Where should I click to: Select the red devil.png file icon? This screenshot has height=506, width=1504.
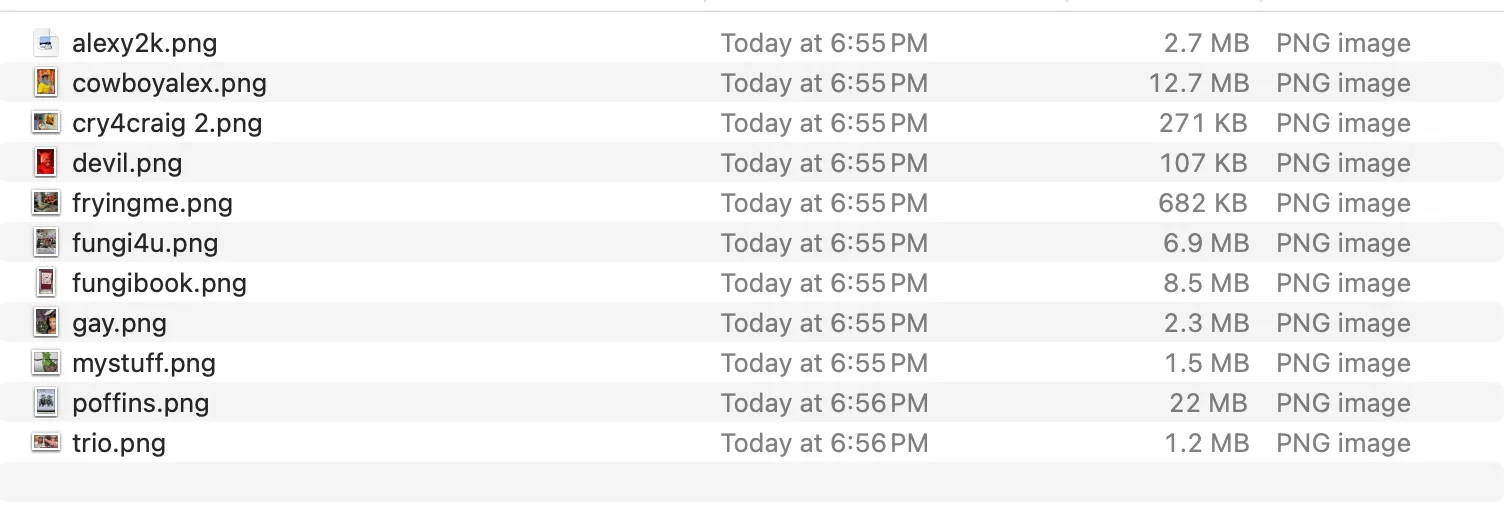[x=45, y=163]
